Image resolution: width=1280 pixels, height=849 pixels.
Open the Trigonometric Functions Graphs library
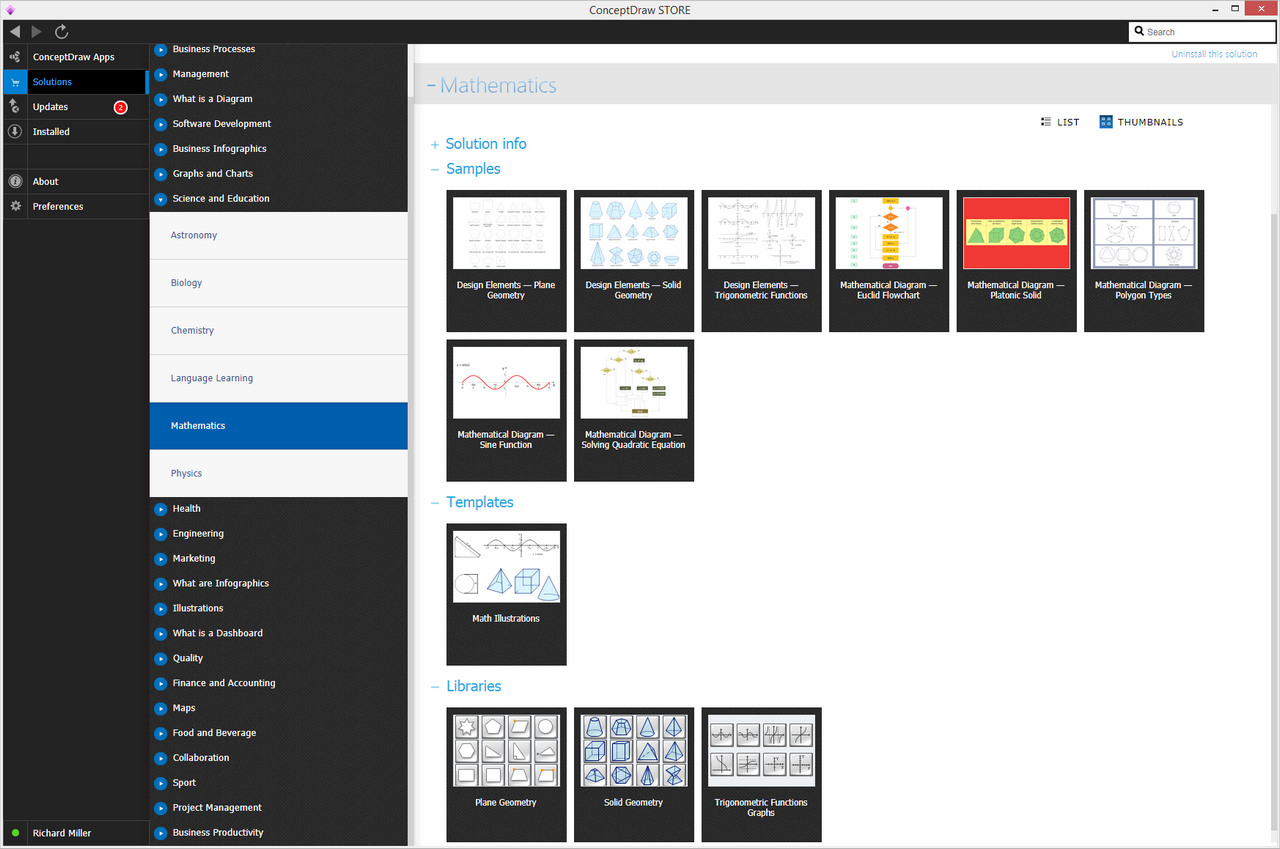[x=761, y=775]
